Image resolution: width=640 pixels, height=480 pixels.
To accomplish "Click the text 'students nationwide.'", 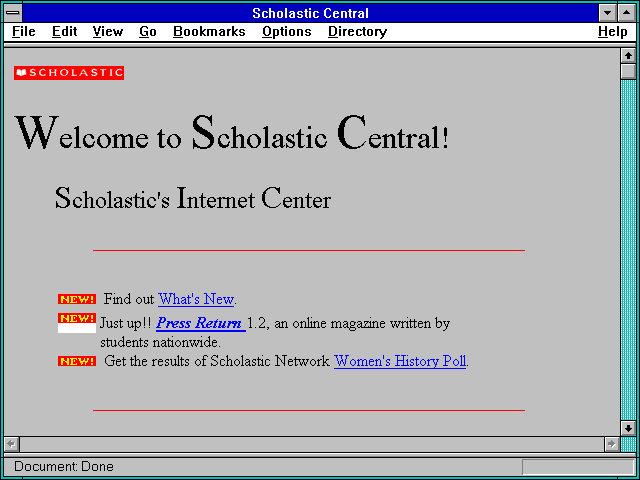I will 161,342.
